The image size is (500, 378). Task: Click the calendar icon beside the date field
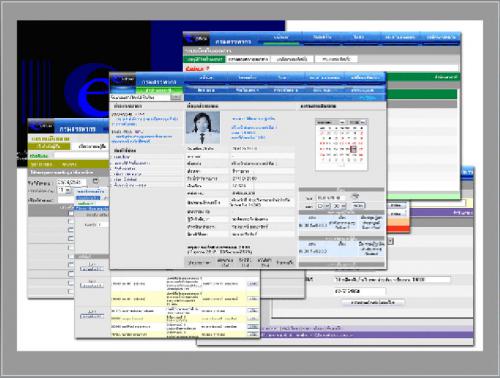95,181
